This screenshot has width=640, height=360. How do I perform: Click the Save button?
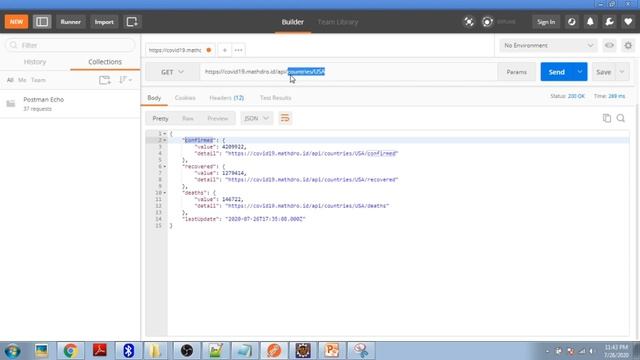coord(604,72)
